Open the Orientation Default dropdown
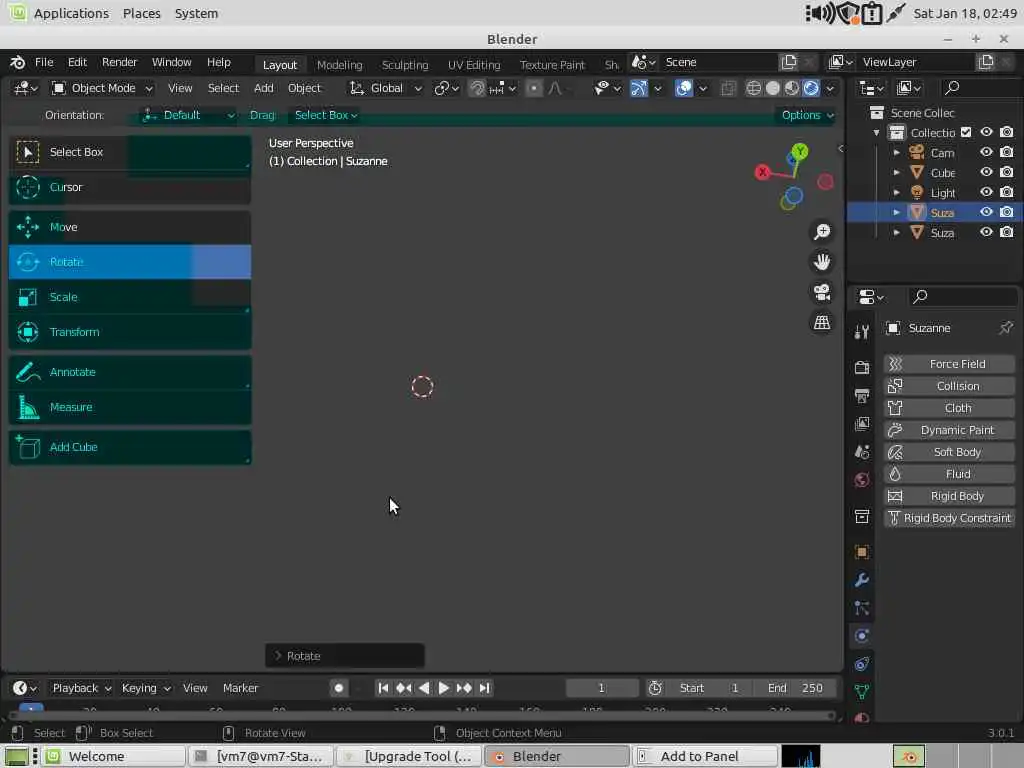The width and height of the screenshot is (1024, 768). tap(188, 116)
